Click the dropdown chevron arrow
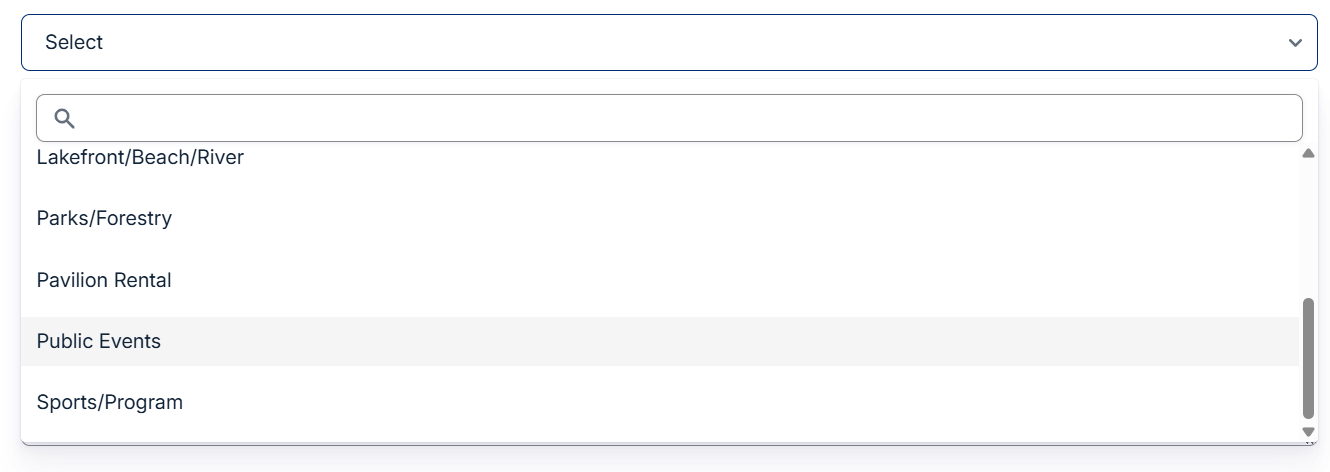The image size is (1330, 472). point(1295,43)
